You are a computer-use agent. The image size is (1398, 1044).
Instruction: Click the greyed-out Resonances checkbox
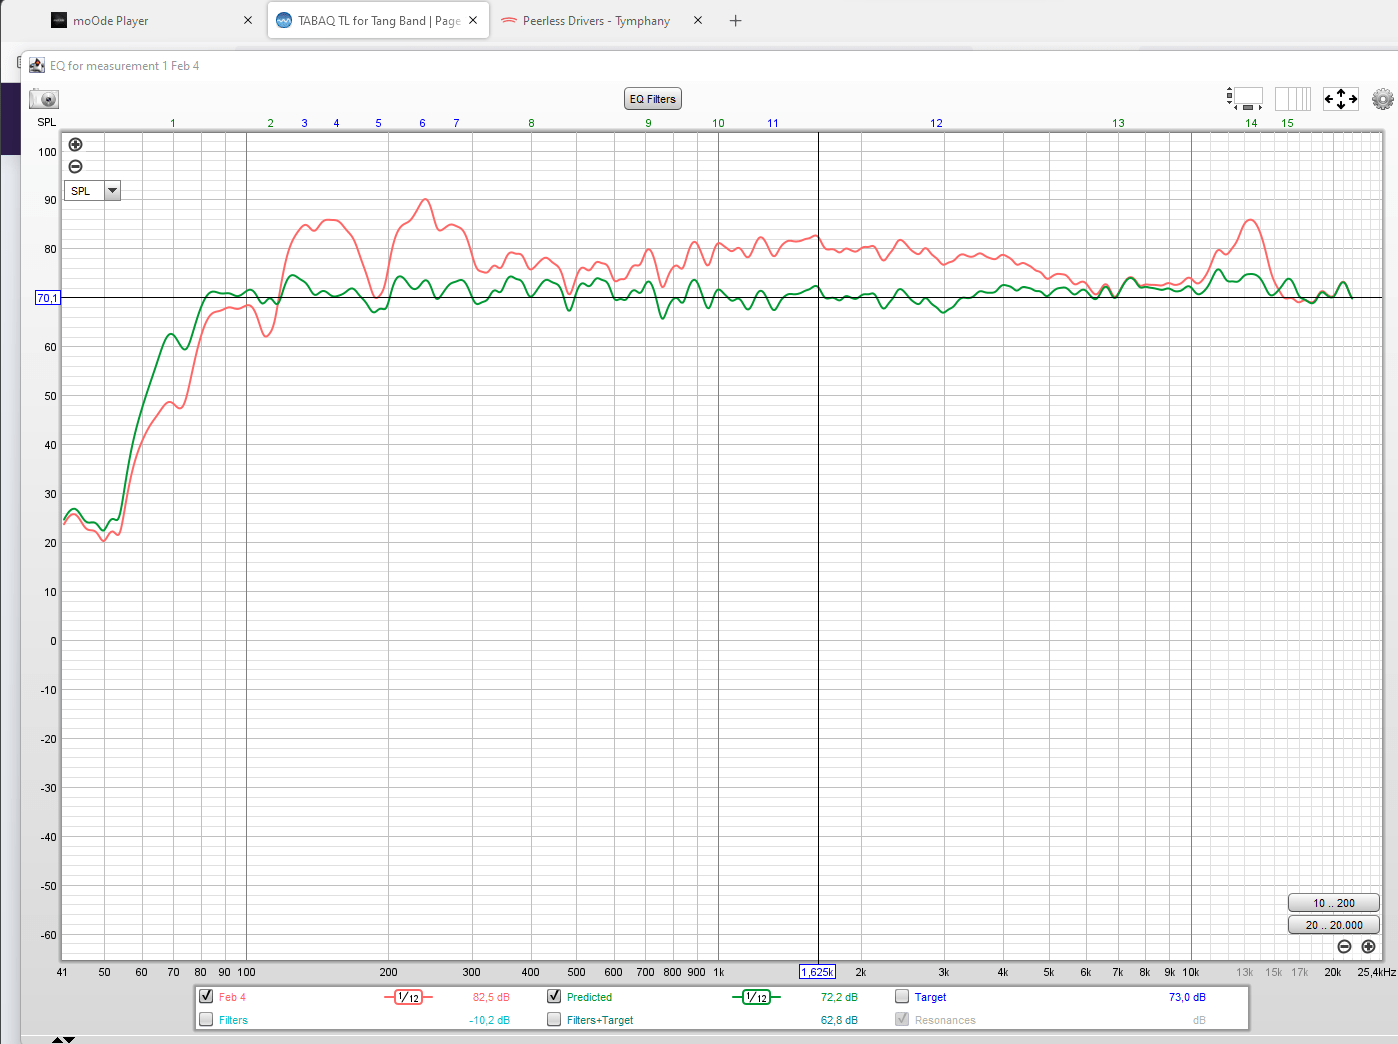point(902,1019)
